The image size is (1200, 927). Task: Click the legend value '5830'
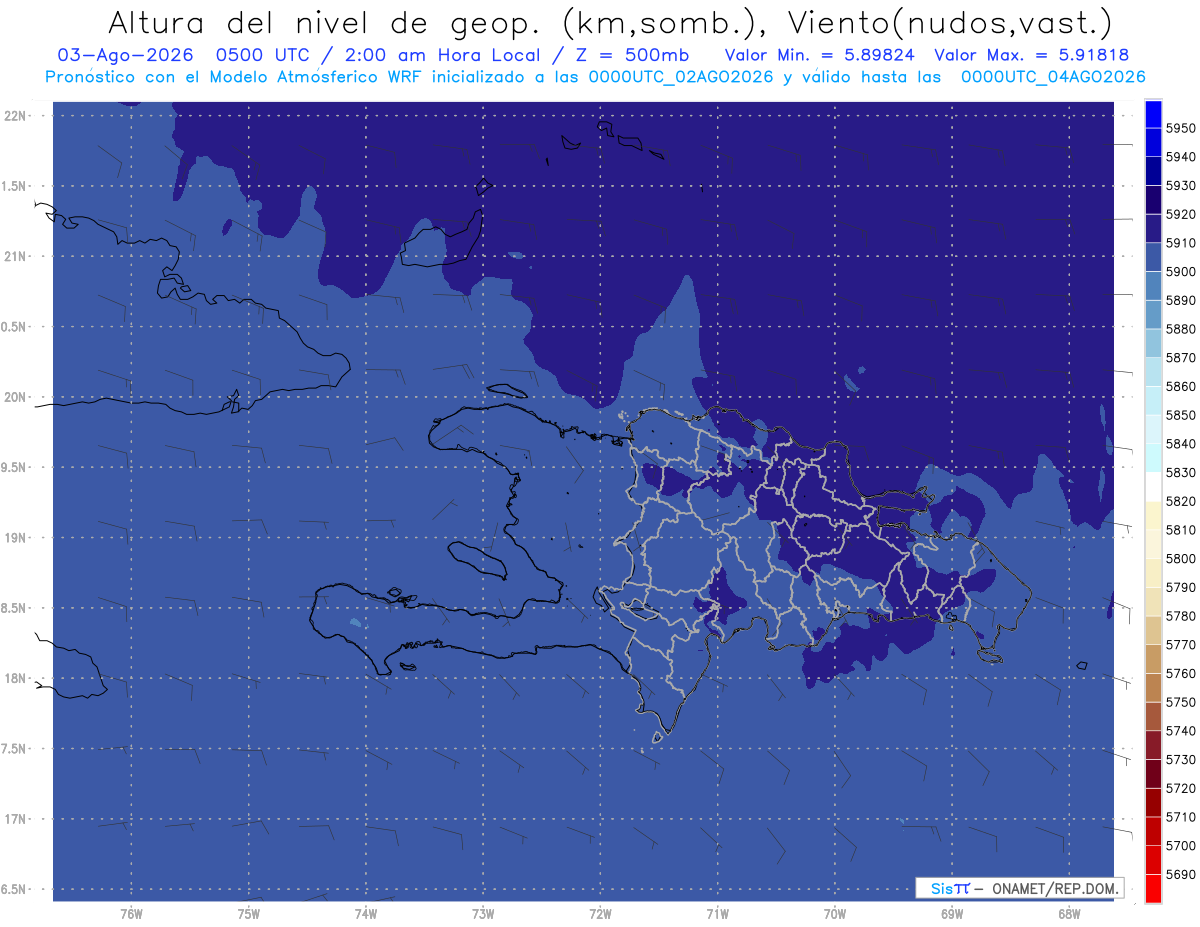(1180, 472)
